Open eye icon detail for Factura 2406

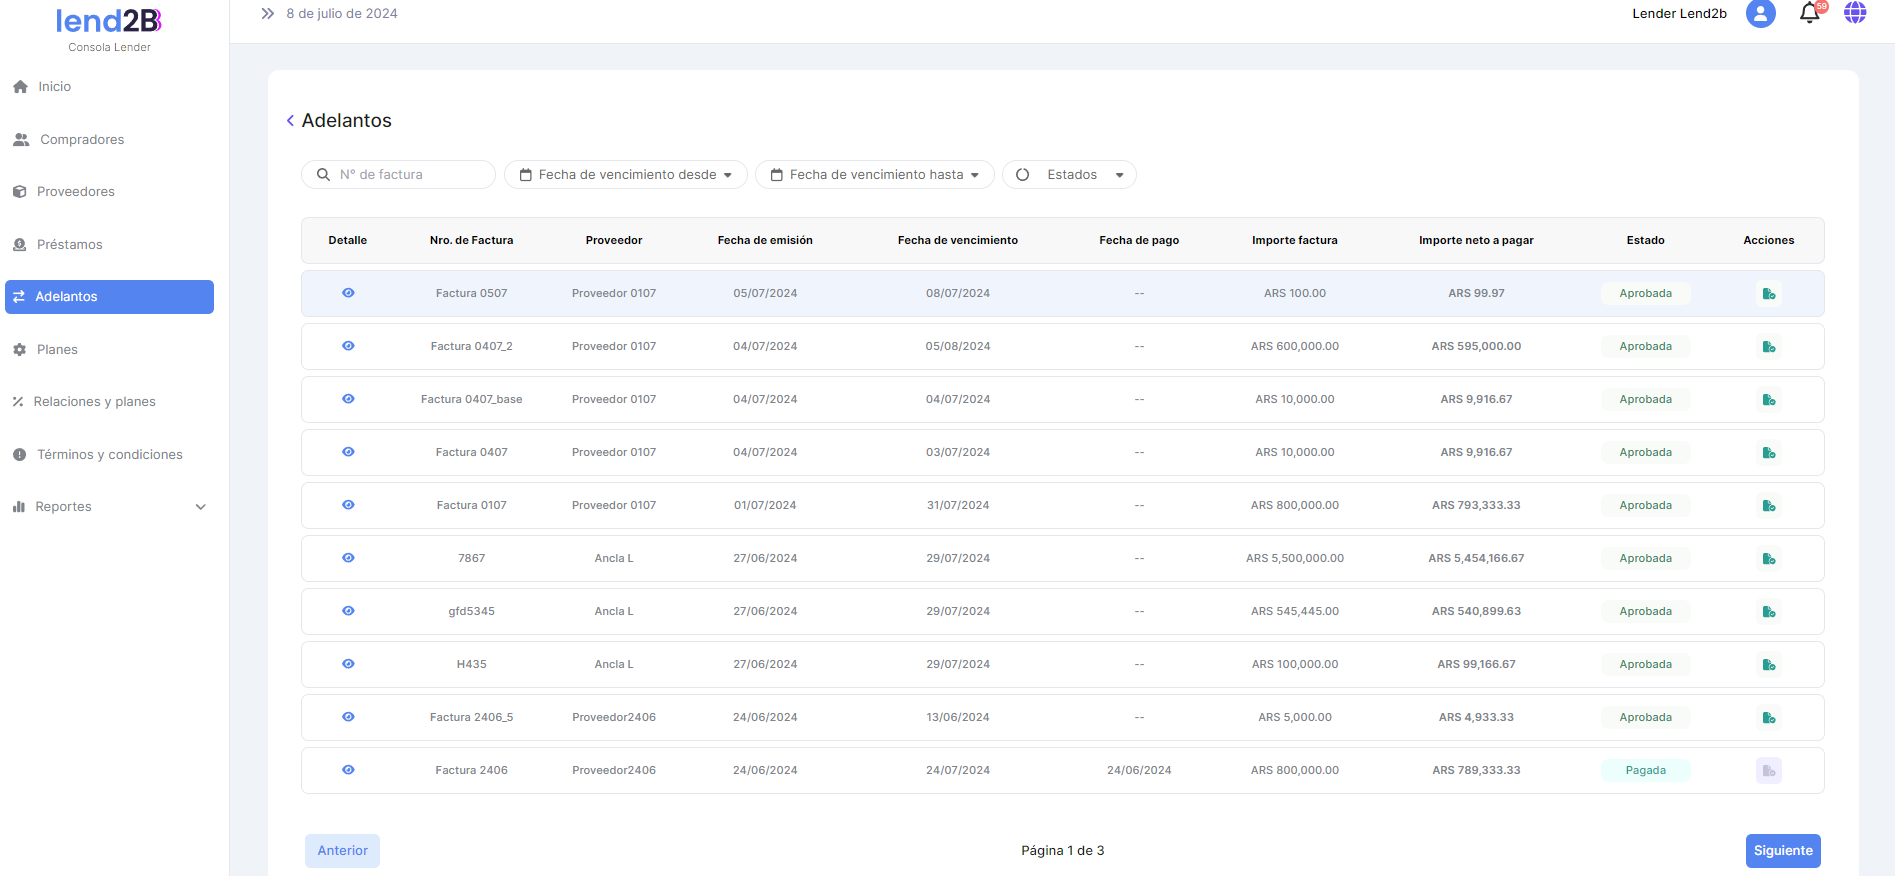348,770
